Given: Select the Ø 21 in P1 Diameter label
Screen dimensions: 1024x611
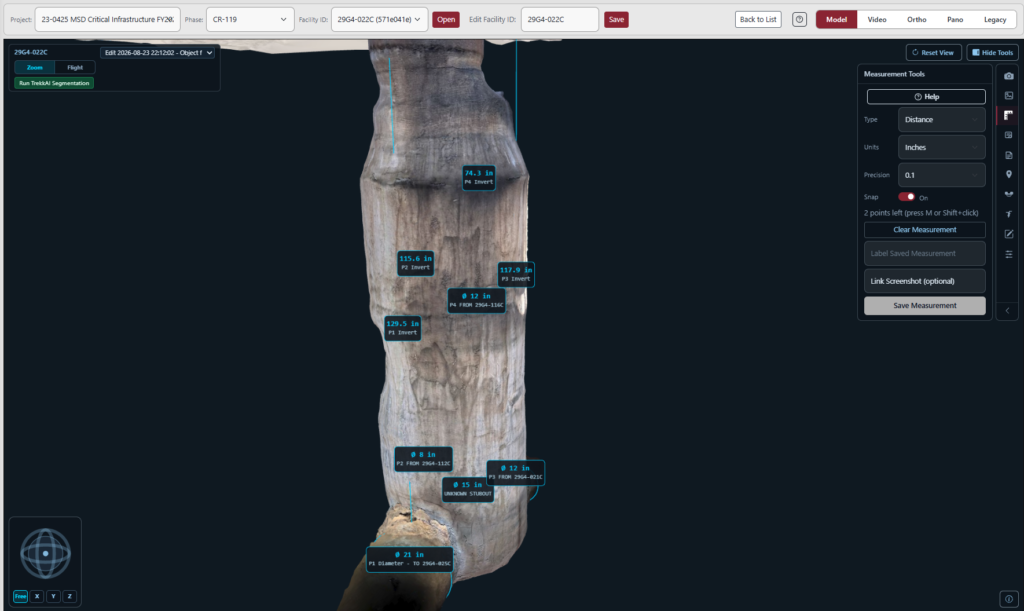Looking at the screenshot, I should click(x=409, y=559).
